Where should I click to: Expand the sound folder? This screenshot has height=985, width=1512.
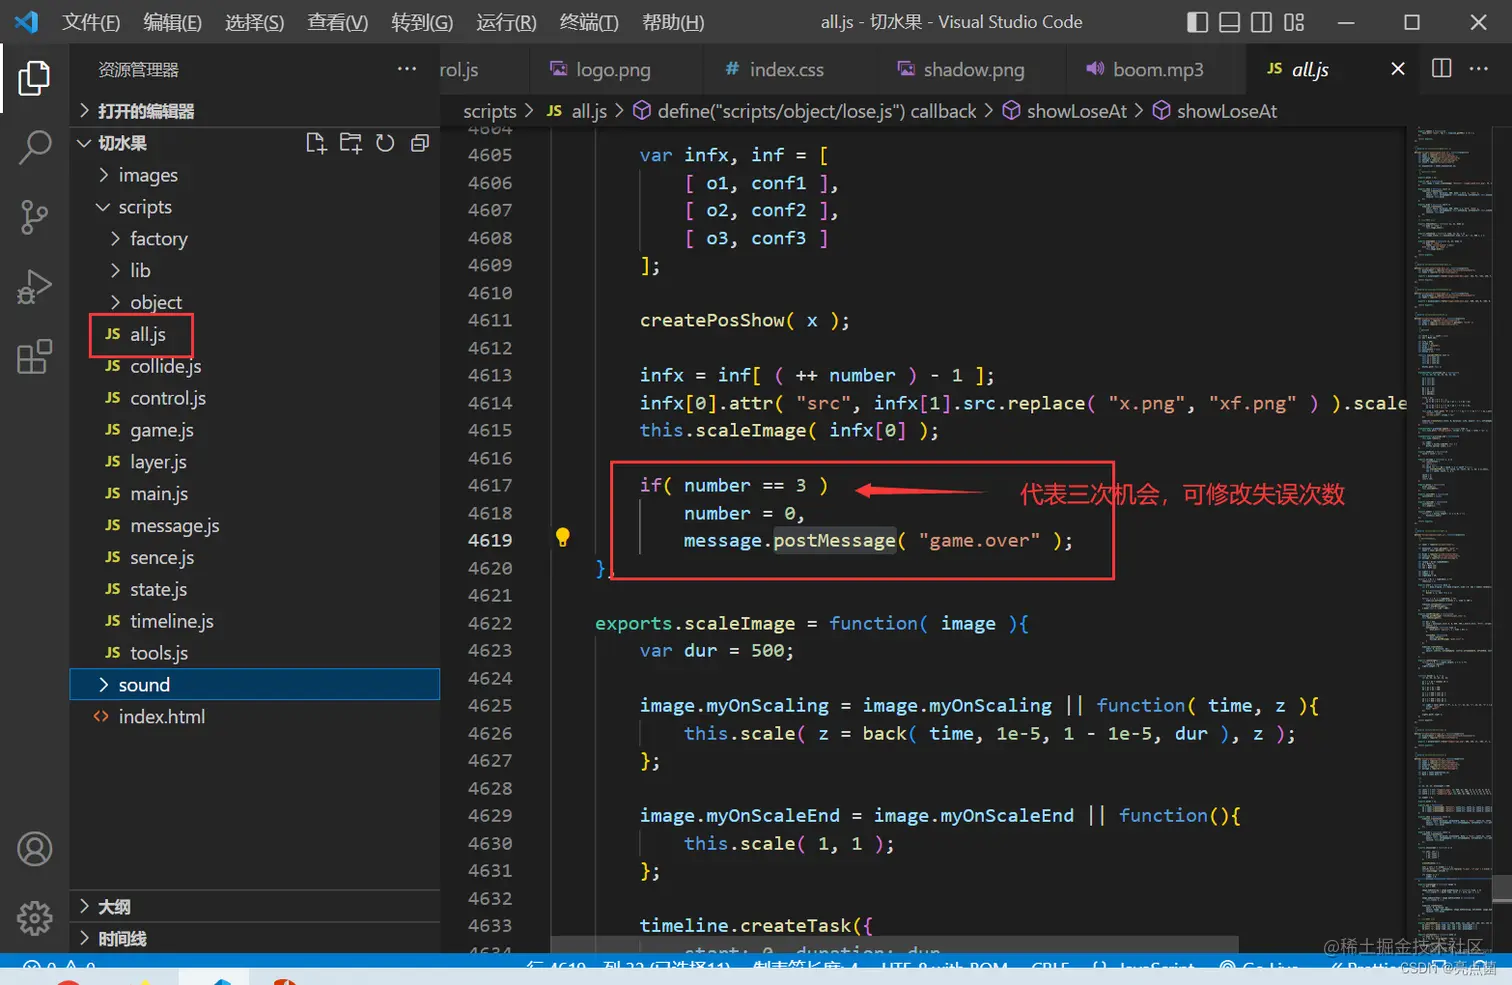point(255,684)
